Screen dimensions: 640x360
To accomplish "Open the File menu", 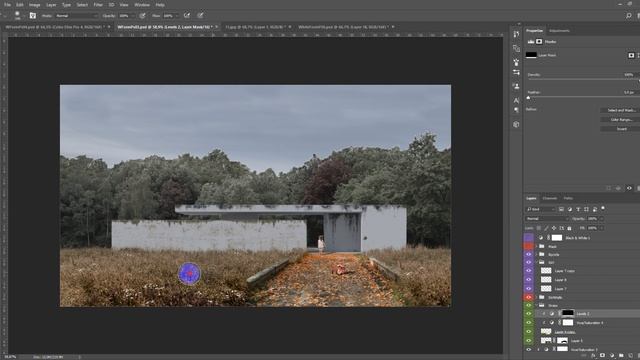I will (7, 5).
